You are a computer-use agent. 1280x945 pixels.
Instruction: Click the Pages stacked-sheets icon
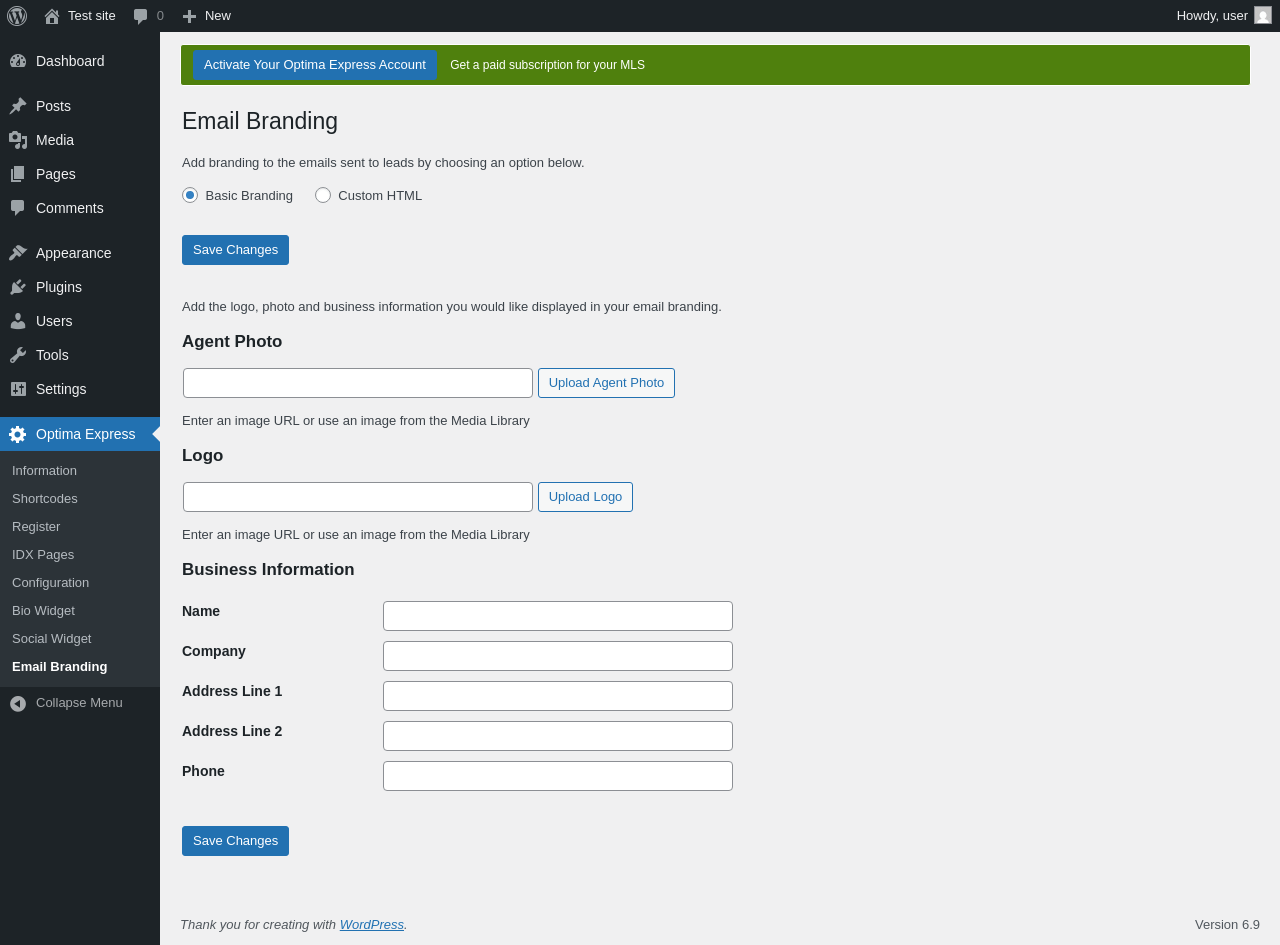coord(18,174)
